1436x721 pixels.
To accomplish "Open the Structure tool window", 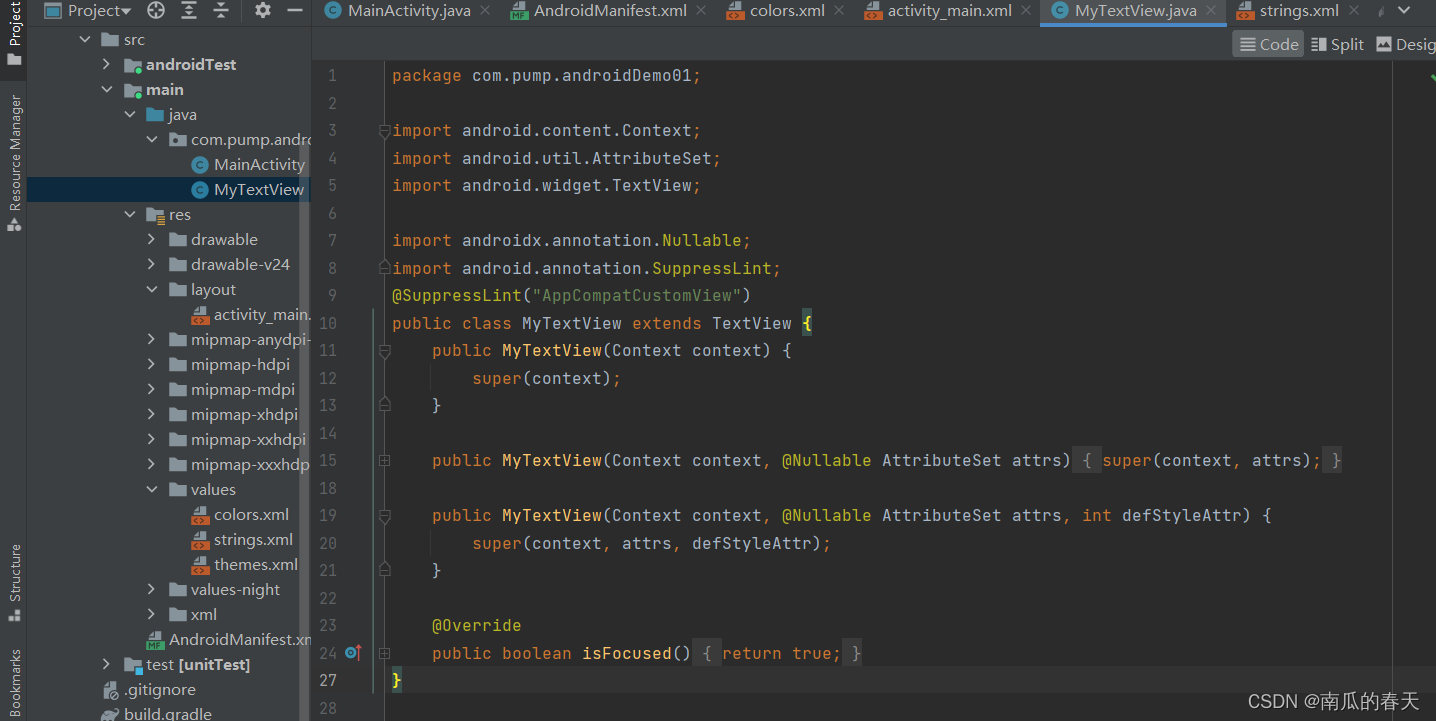I will point(14,582).
